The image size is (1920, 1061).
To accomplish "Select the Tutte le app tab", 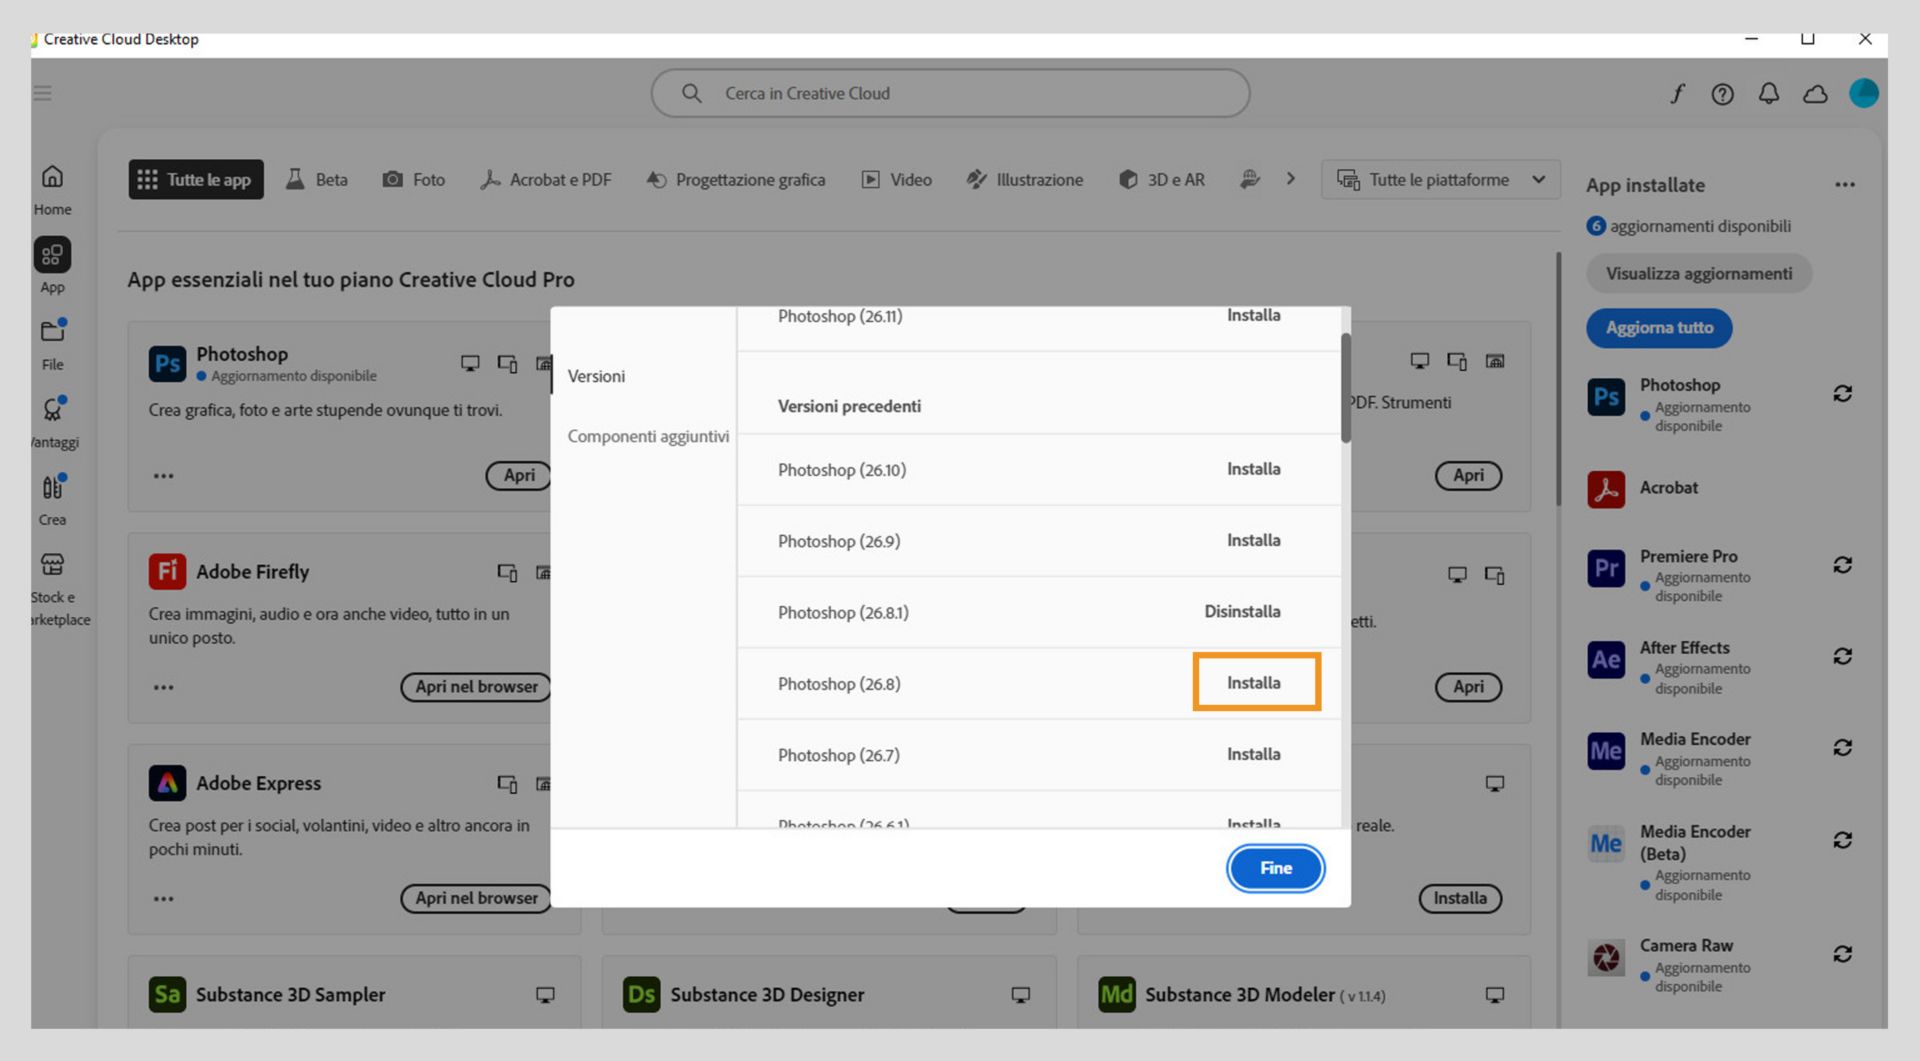I will [x=196, y=180].
